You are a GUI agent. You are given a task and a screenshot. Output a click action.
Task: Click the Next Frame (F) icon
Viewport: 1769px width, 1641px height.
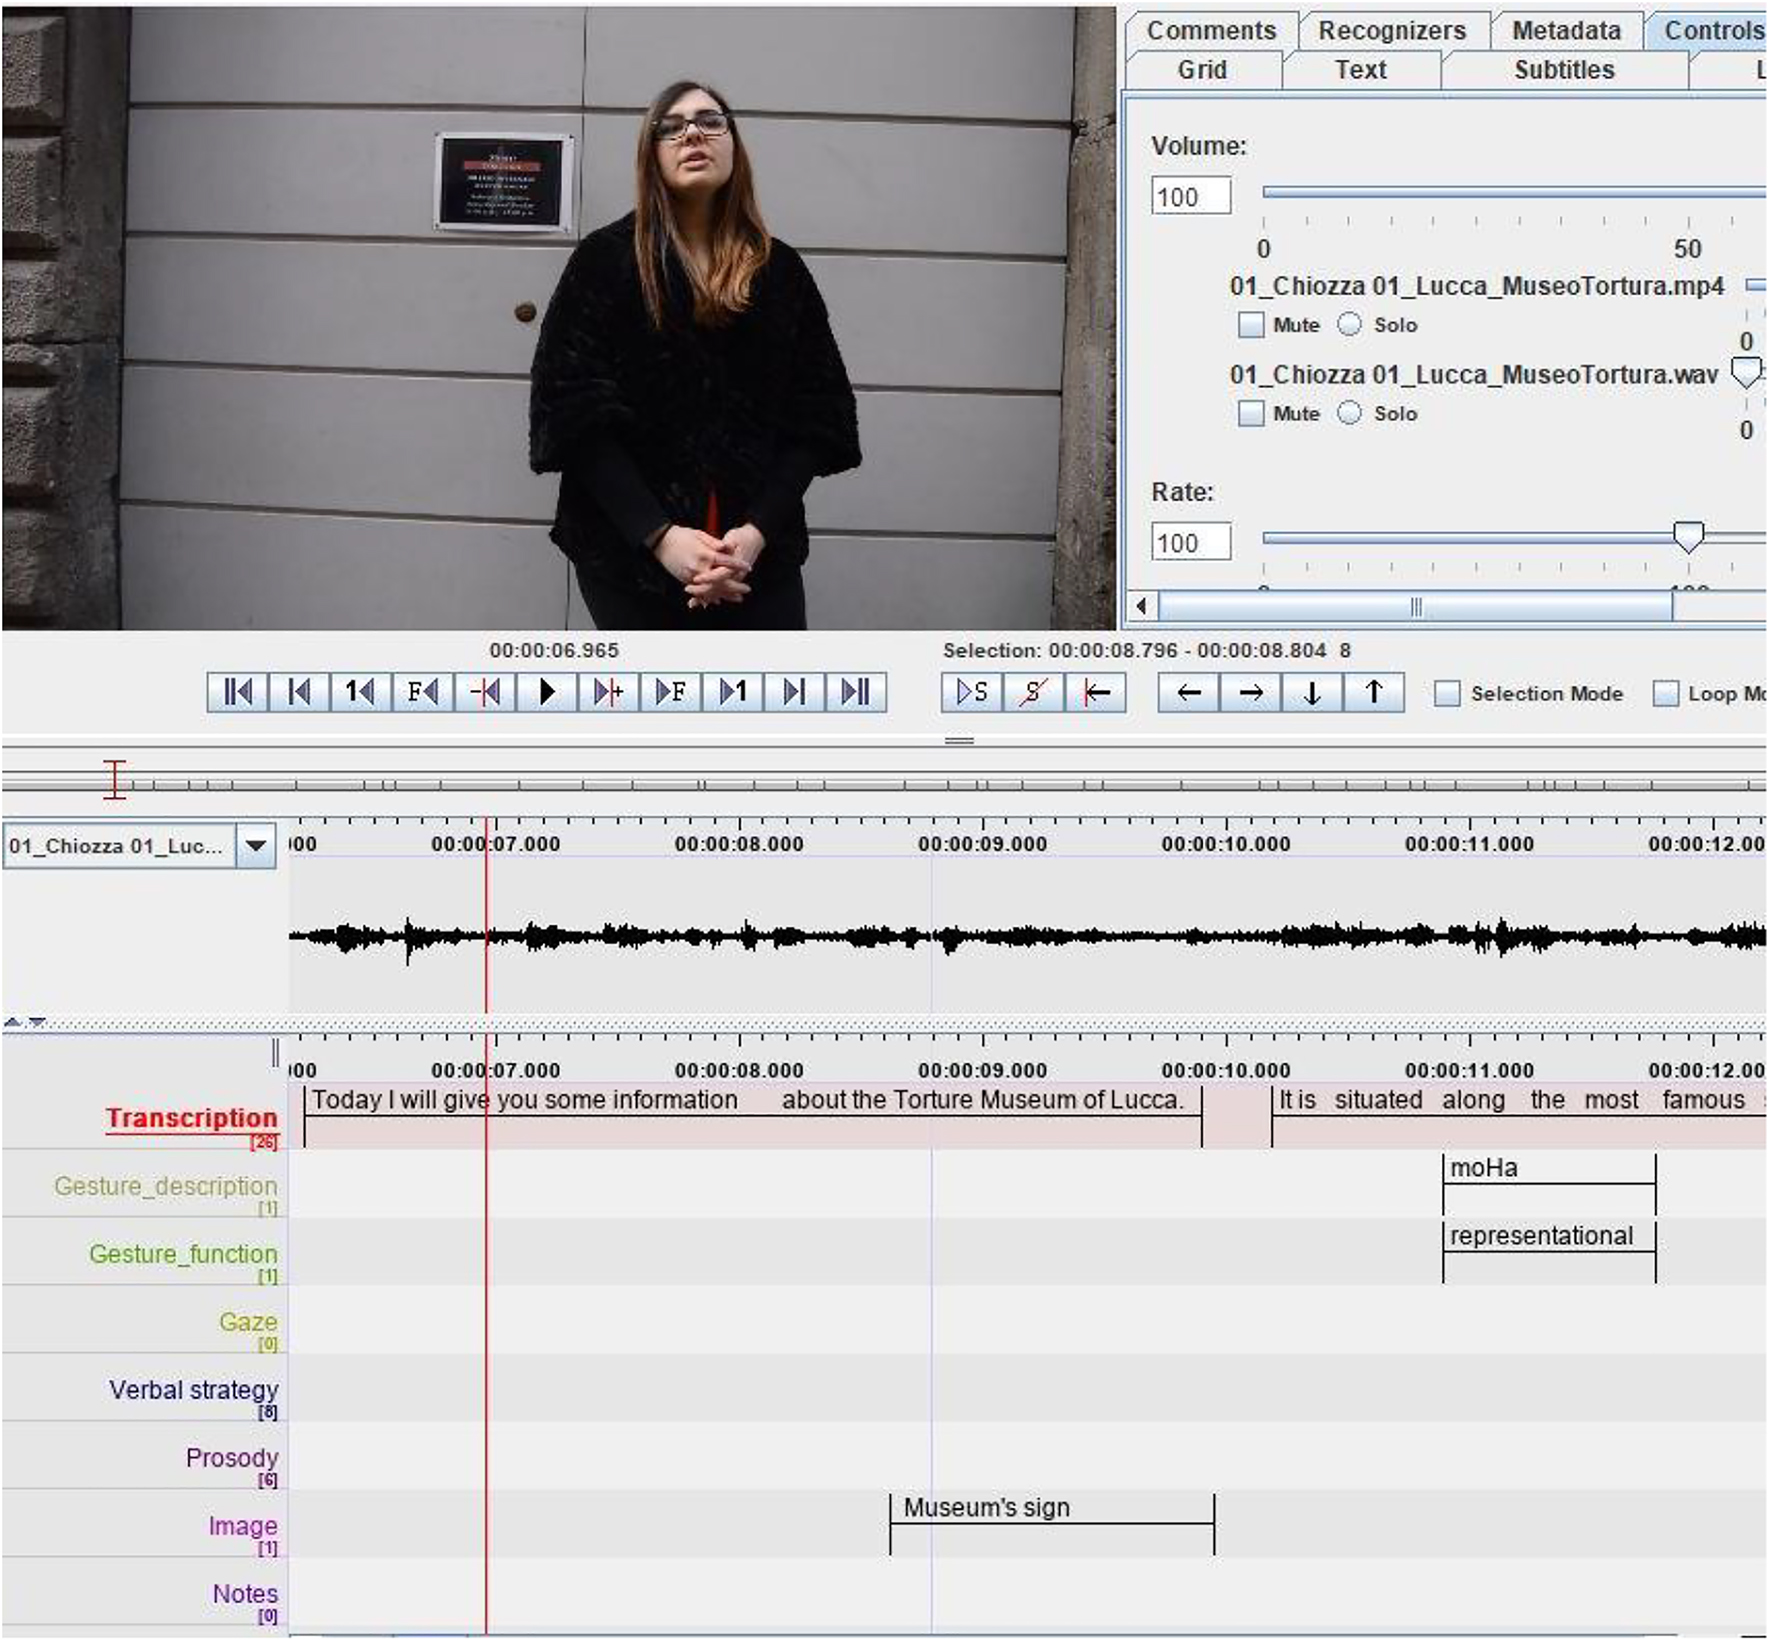click(669, 690)
